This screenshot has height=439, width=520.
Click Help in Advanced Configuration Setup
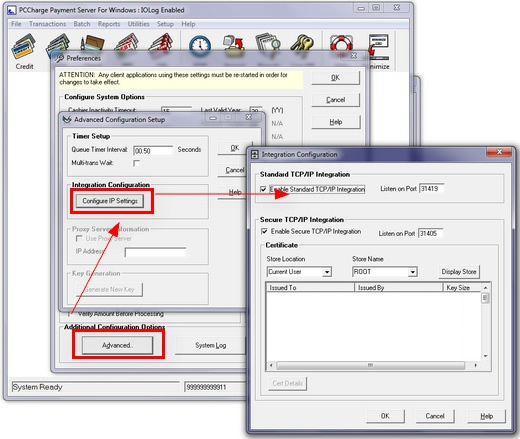tap(234, 192)
